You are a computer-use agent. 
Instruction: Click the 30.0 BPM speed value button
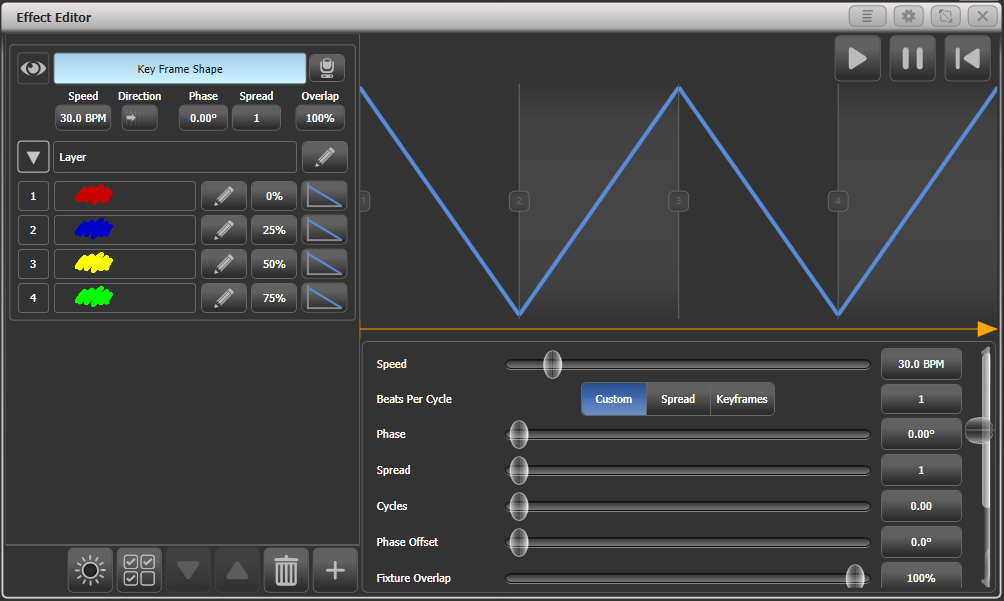click(83, 117)
